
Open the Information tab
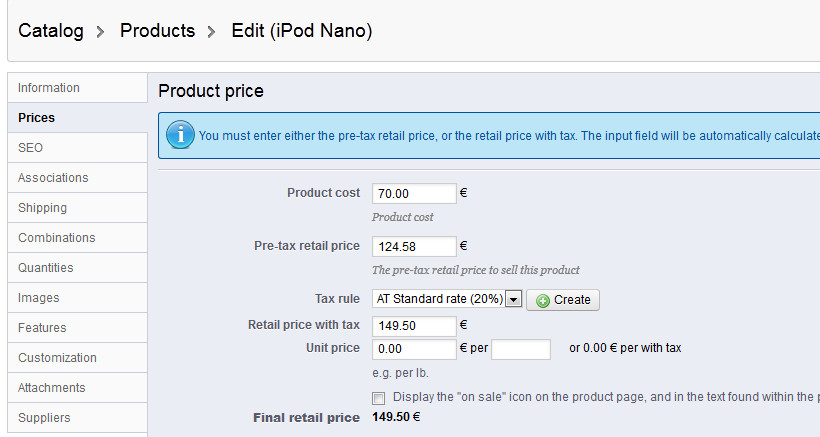point(49,88)
